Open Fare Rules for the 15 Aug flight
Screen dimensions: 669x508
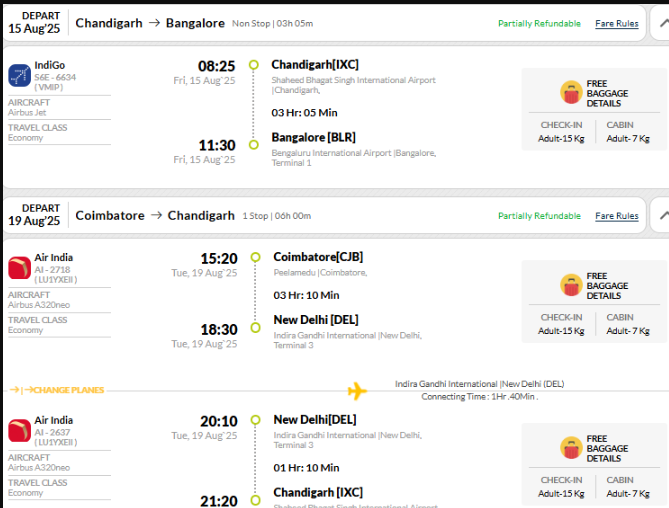tap(617, 23)
